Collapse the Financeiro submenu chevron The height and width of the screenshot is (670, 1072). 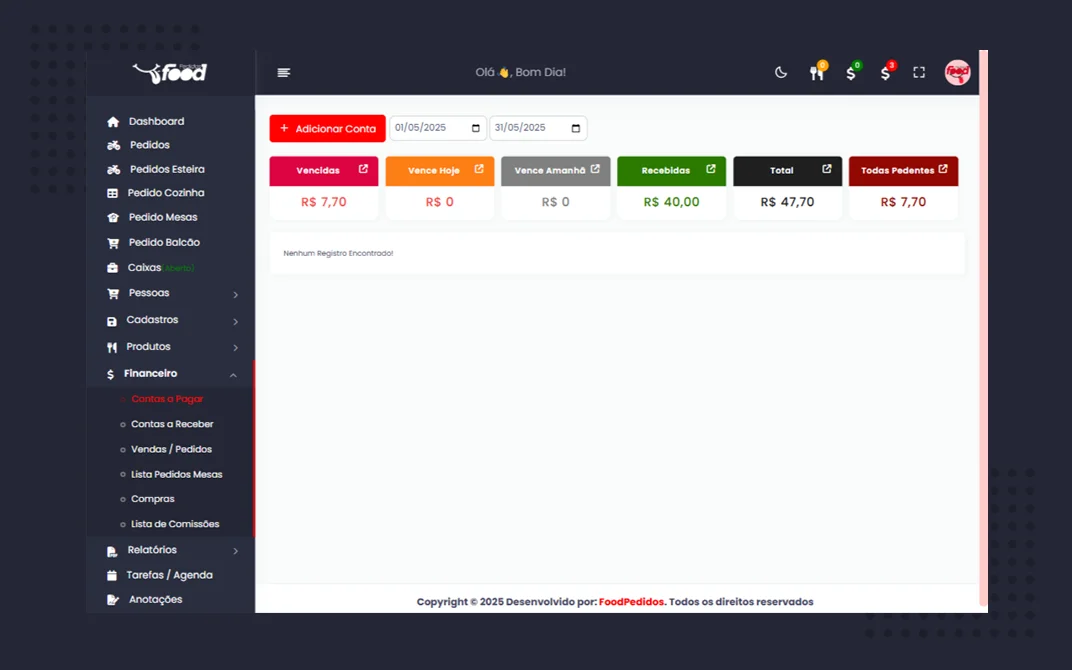tap(233, 375)
